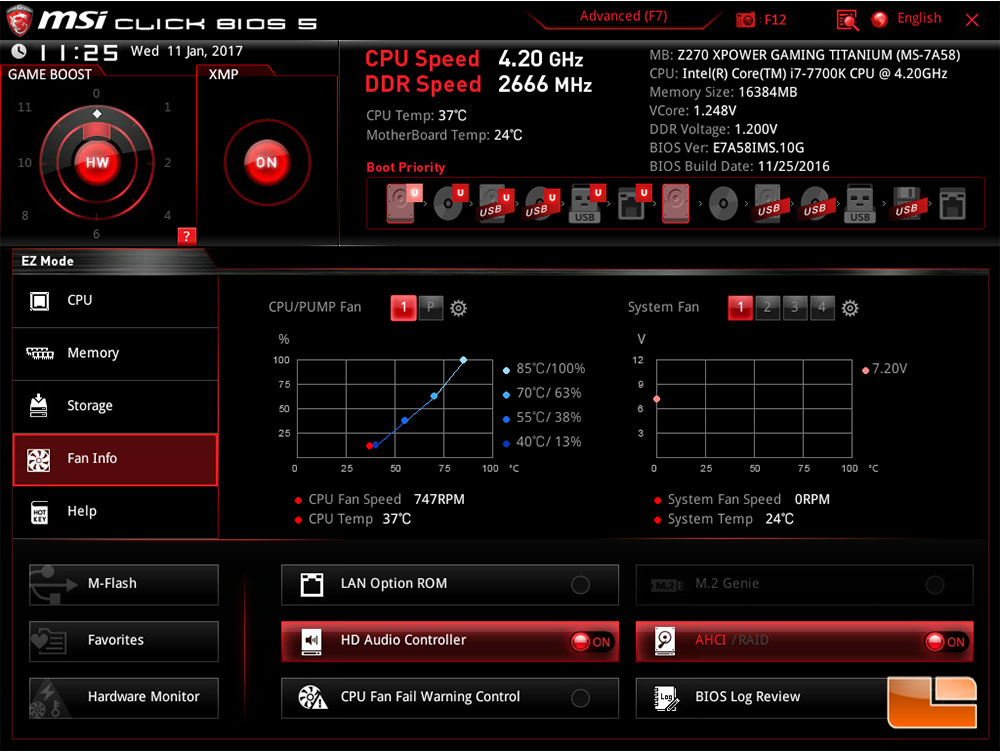Open System Fan gear settings
This screenshot has height=752, width=1000.
849,308
